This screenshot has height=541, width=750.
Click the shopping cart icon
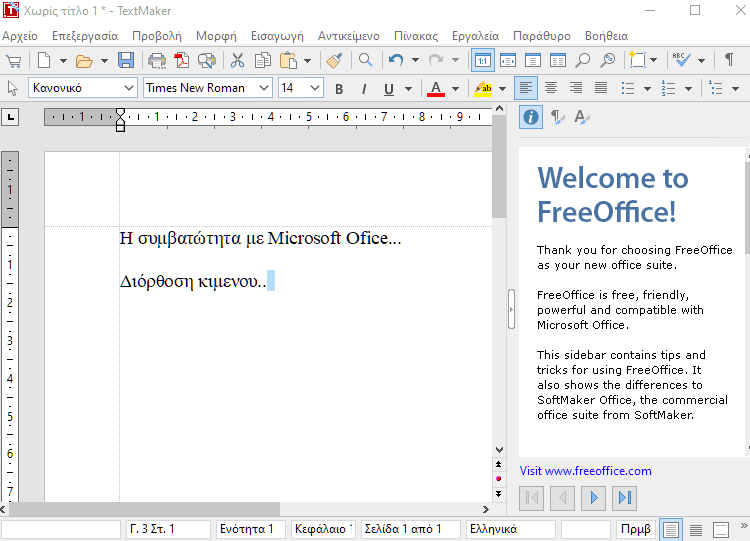pos(13,61)
